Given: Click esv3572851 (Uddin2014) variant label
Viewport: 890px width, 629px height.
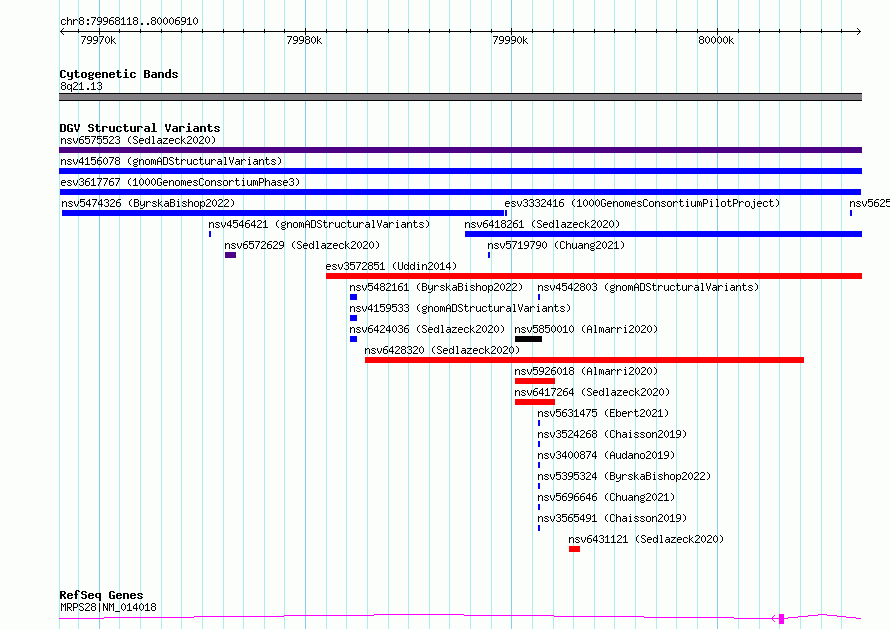Looking at the screenshot, I should [391, 266].
